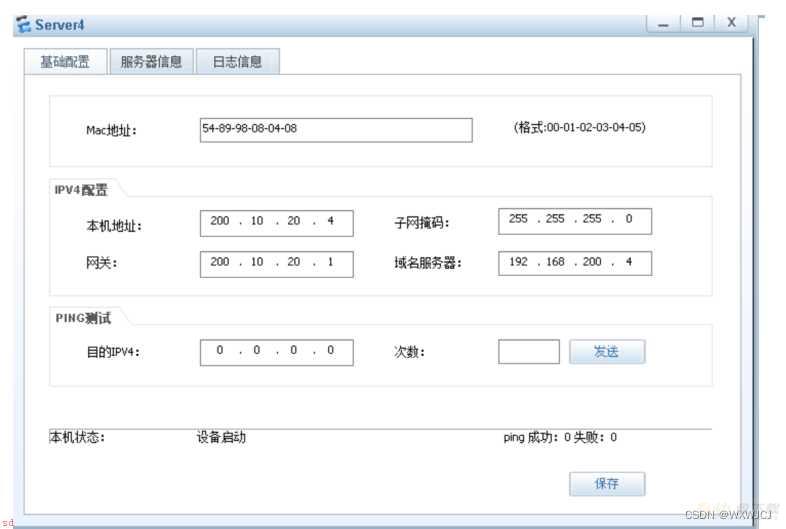Click the 本机地址 IP field

[276, 223]
